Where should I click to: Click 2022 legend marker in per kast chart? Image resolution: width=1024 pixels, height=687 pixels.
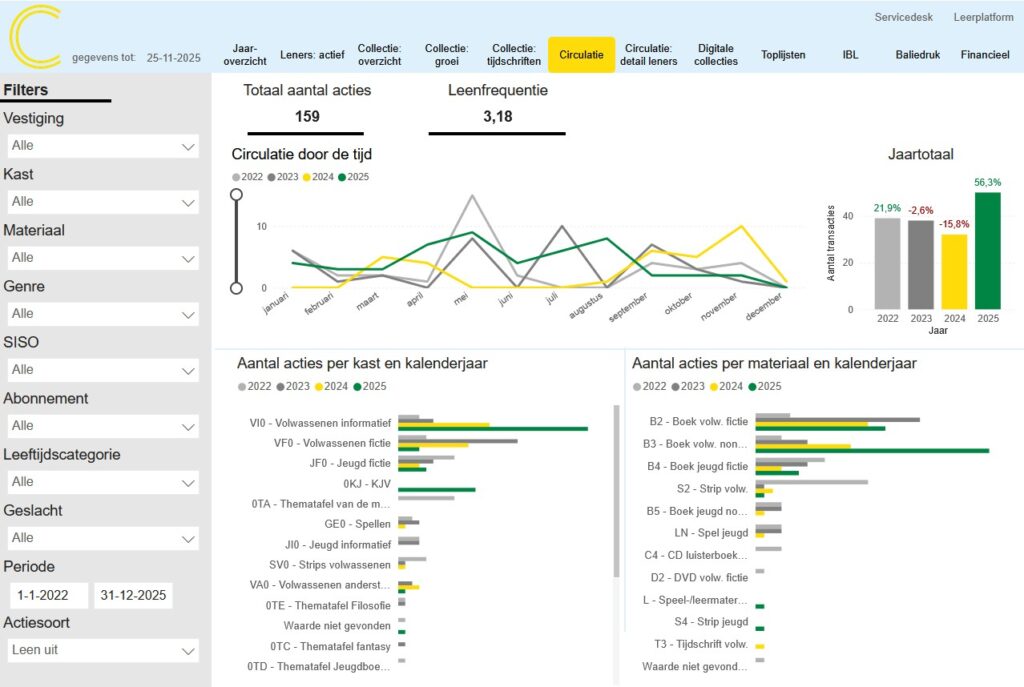point(242,386)
